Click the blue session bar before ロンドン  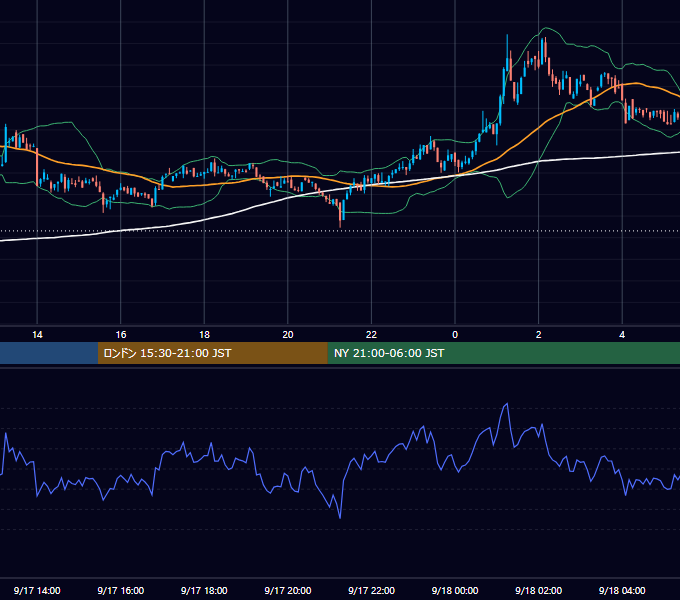[49, 353]
